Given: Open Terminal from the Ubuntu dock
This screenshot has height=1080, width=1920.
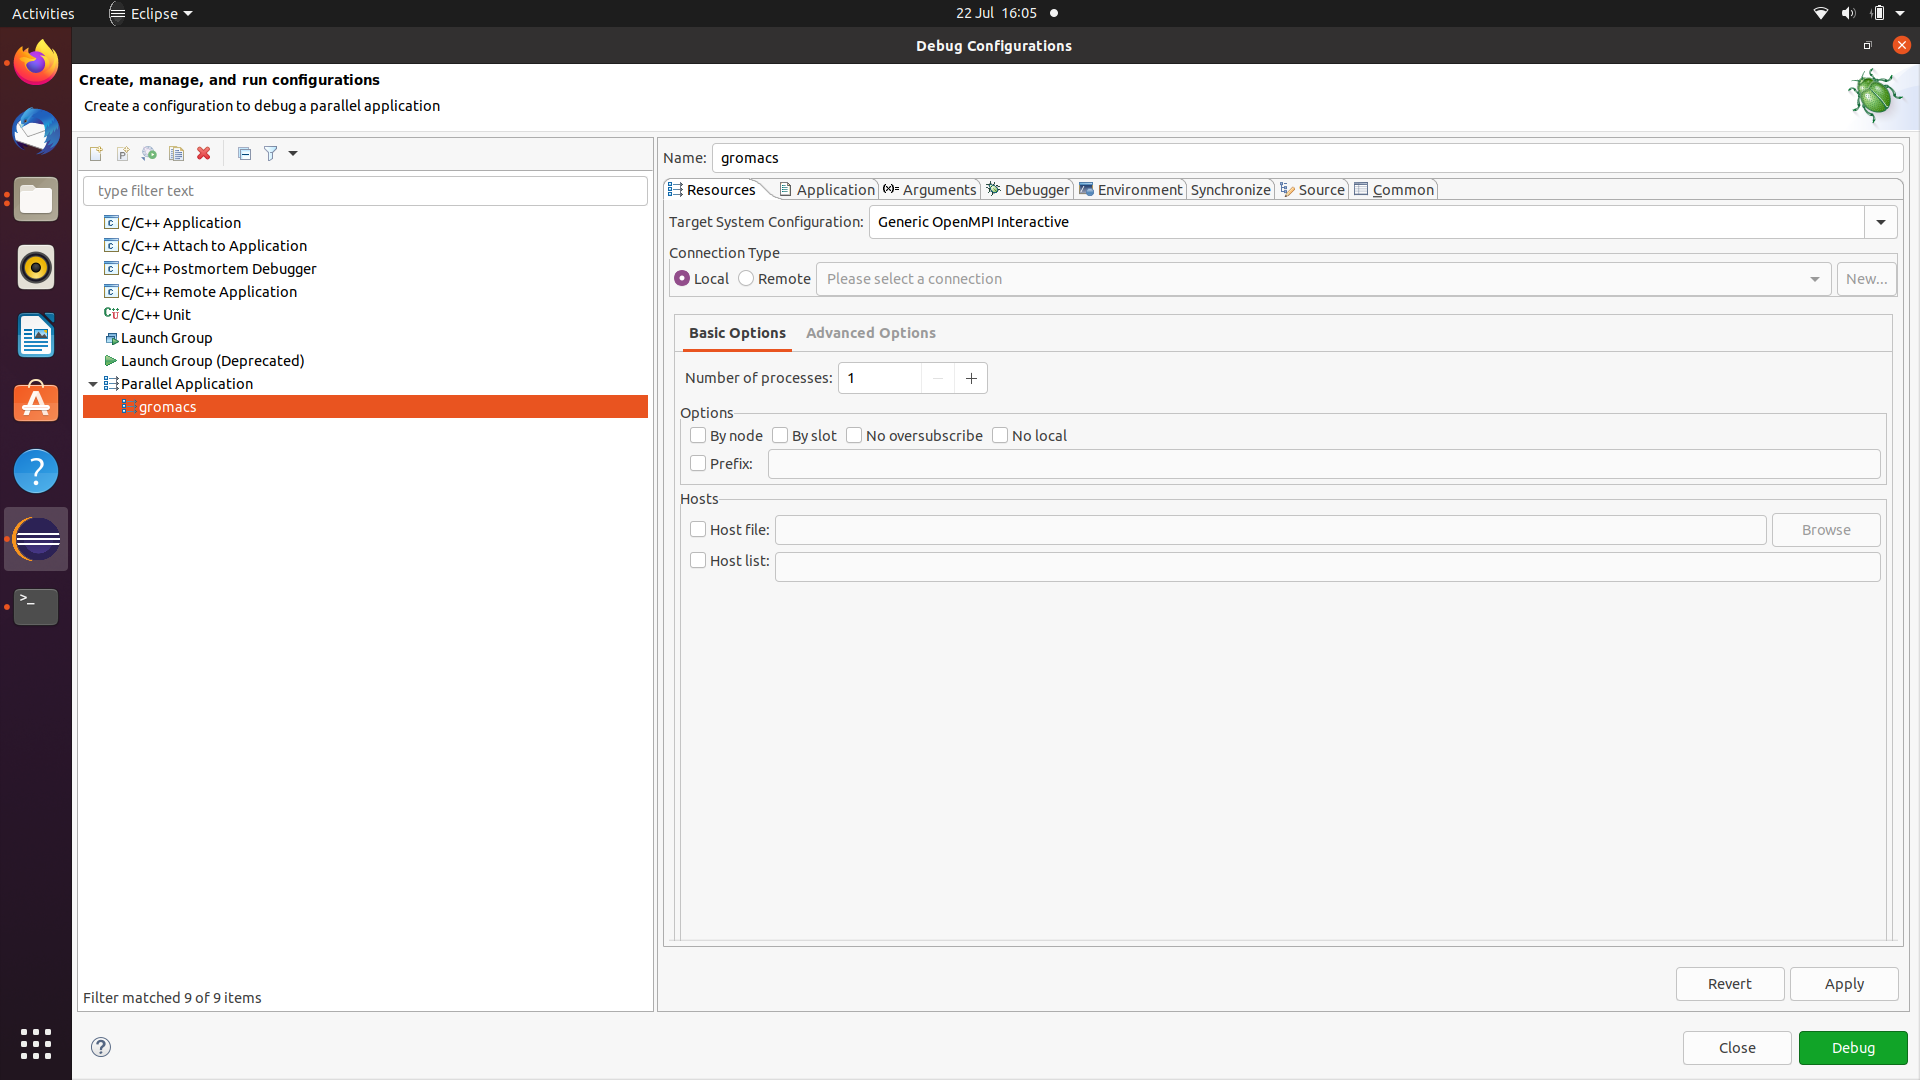Looking at the screenshot, I should pos(36,606).
